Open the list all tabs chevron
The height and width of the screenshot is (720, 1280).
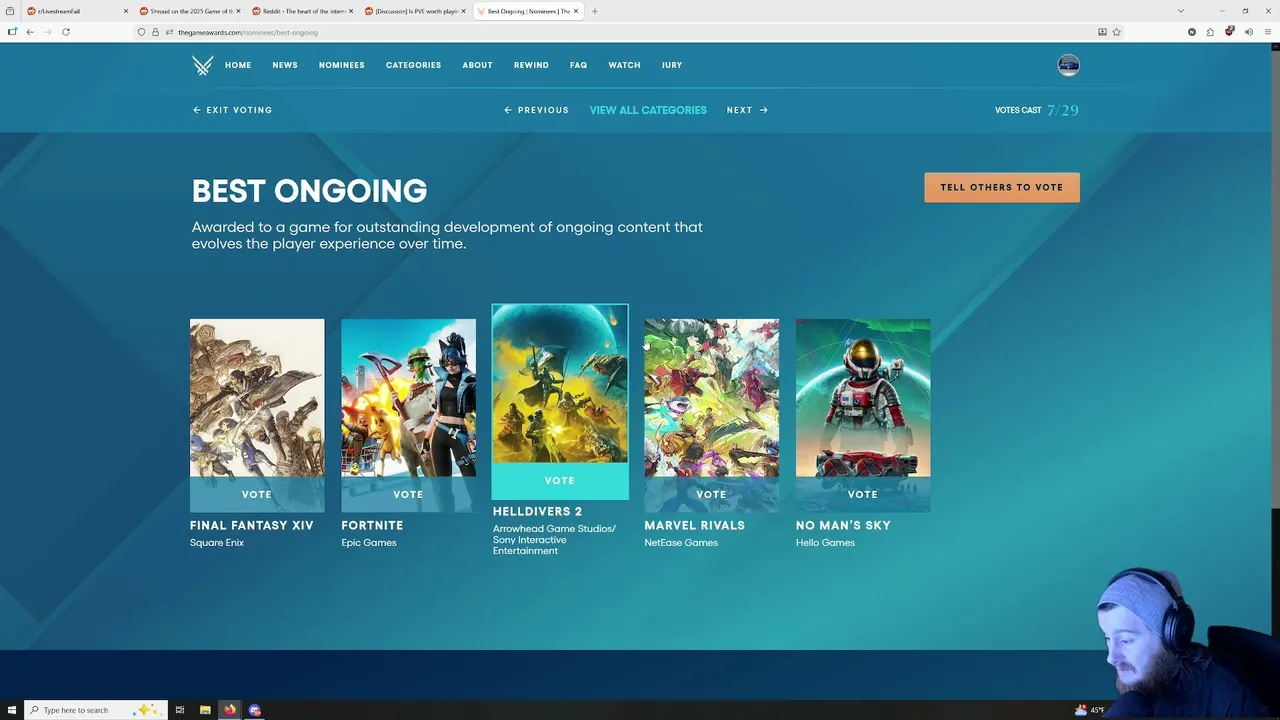1181,11
